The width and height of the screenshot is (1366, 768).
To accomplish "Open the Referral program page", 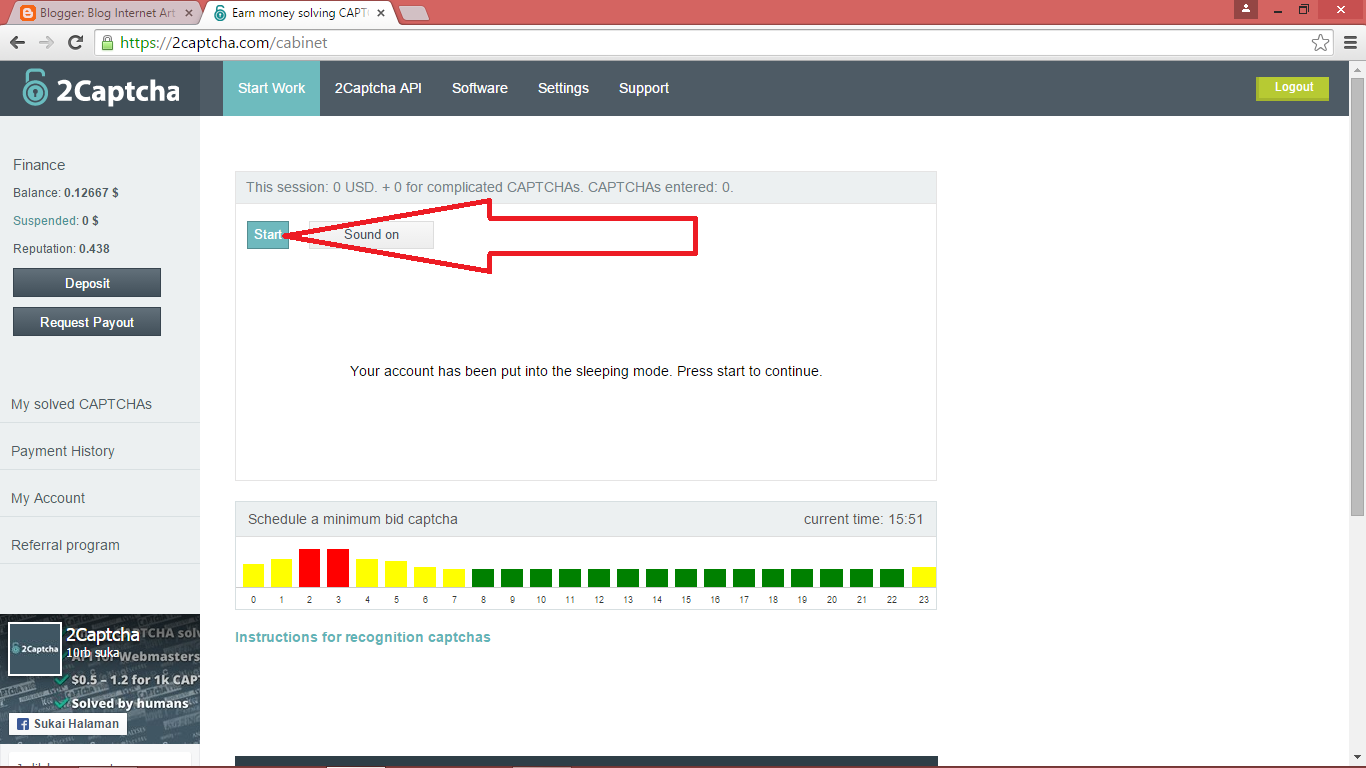I will pyautogui.click(x=65, y=545).
